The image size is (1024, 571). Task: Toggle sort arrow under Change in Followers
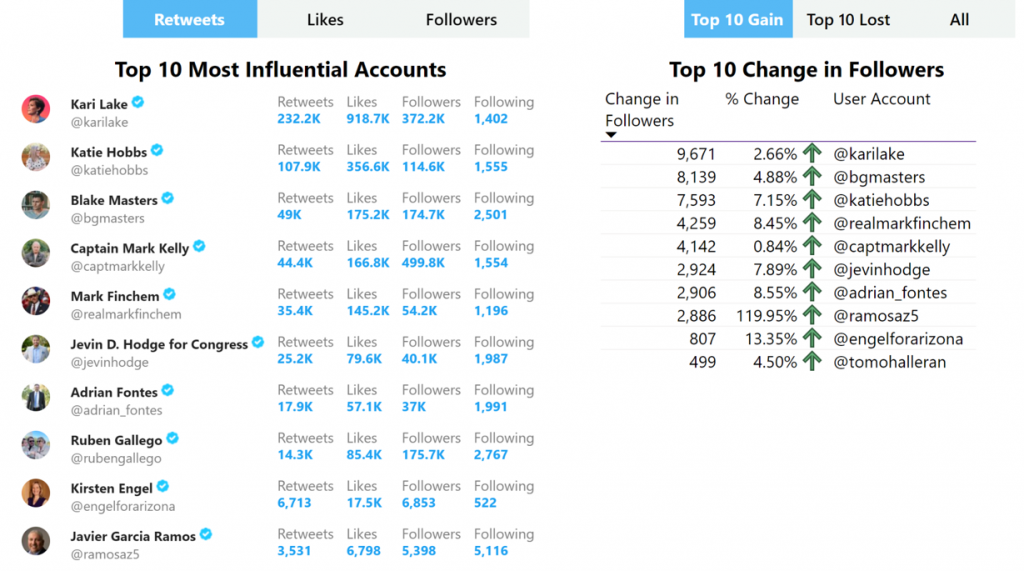[611, 135]
